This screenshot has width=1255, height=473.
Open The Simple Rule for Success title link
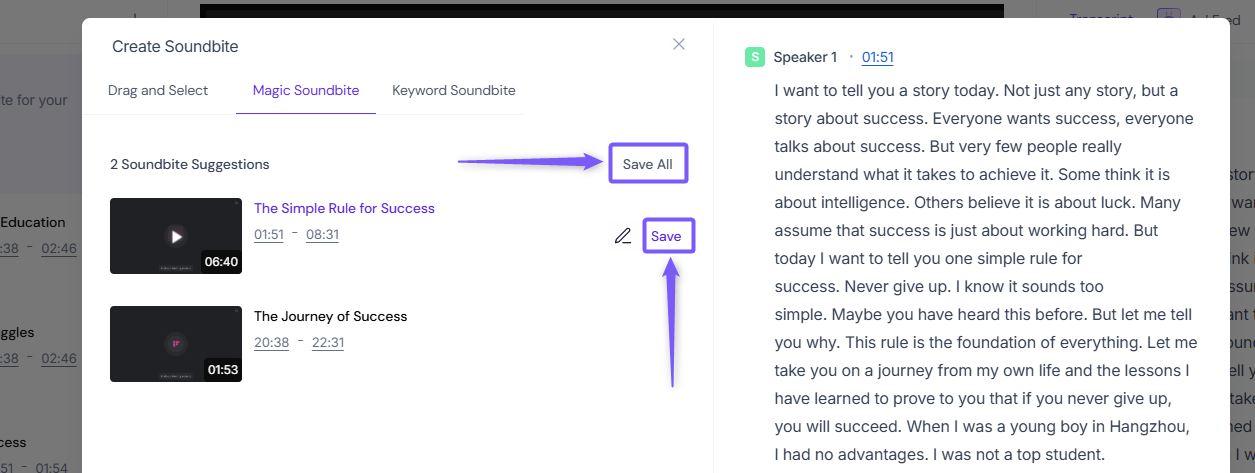point(344,208)
